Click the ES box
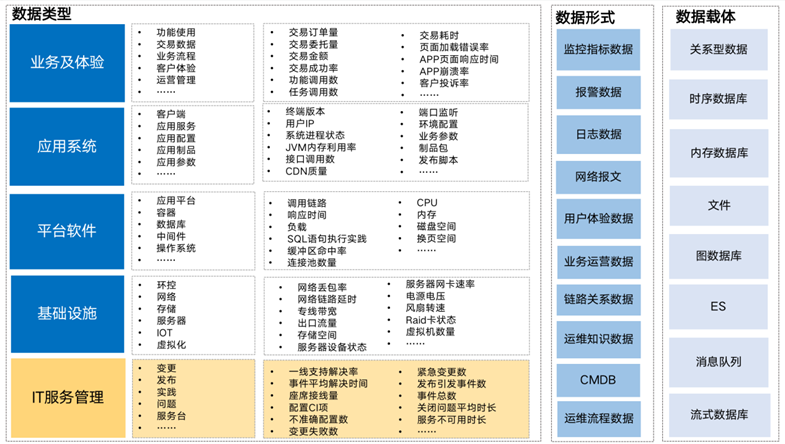 coord(718,307)
